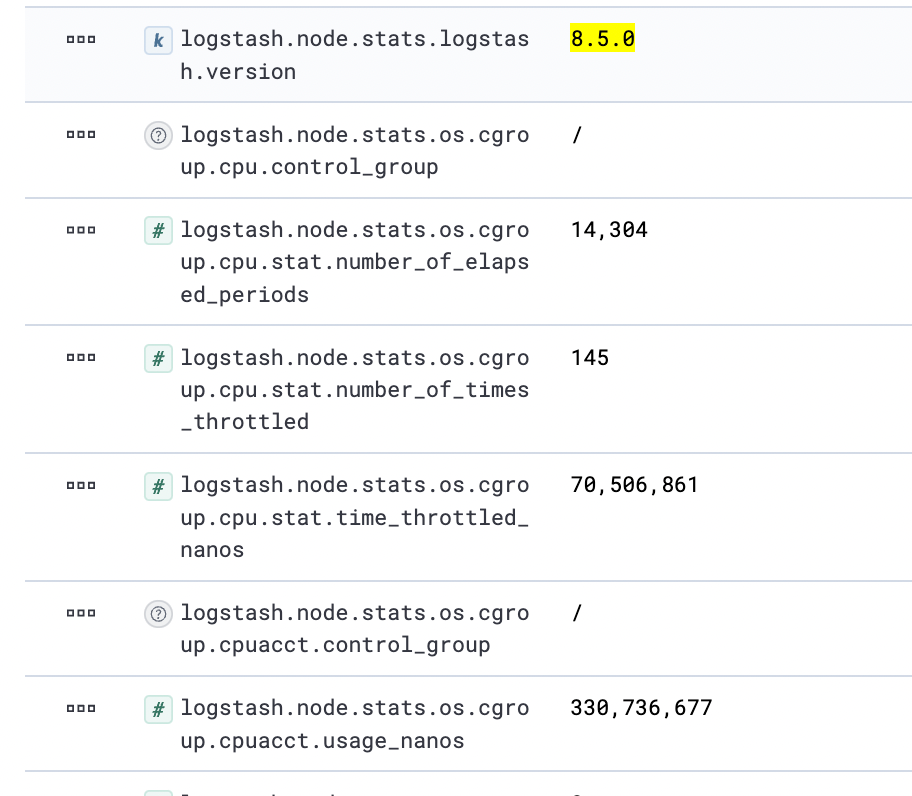Click value 330,736,677
Viewport: 912px width, 796px height.
click(641, 708)
